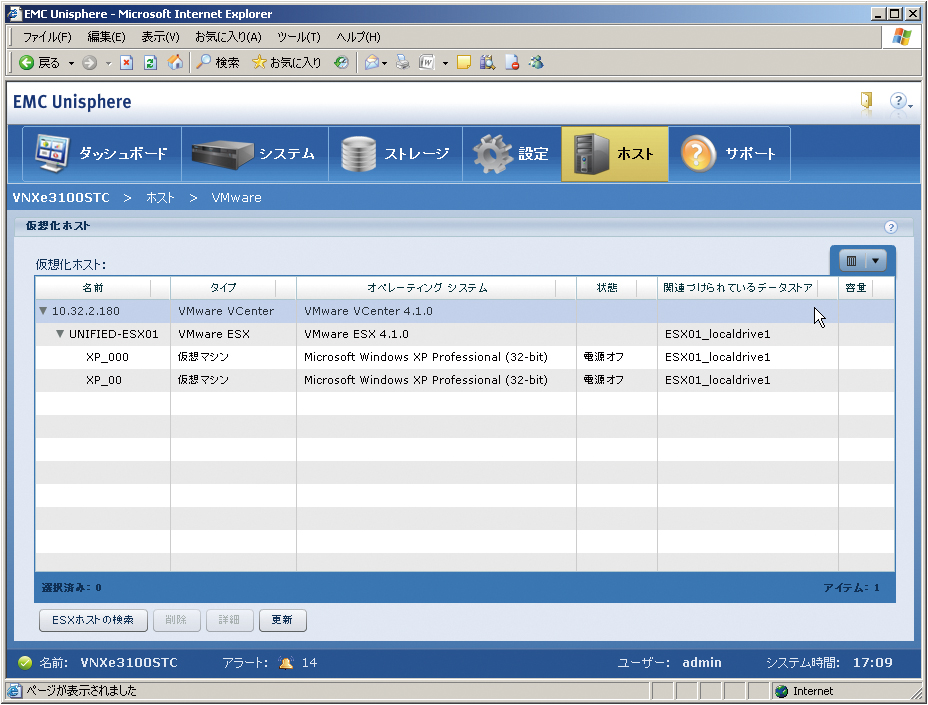The width and height of the screenshot is (928, 705).
Task: Click ESX01_localdrive1 in UNIFIED-ESX01 row
Action: click(x=717, y=334)
